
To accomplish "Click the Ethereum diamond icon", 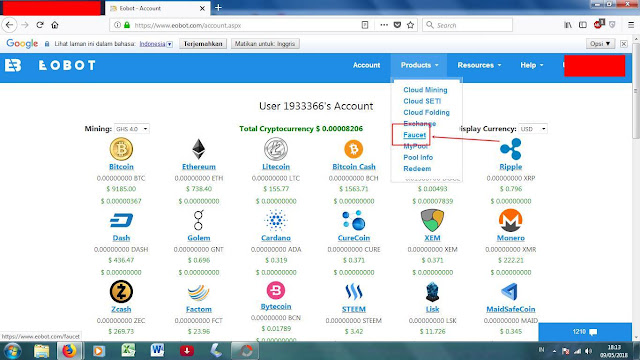I will click(199, 149).
